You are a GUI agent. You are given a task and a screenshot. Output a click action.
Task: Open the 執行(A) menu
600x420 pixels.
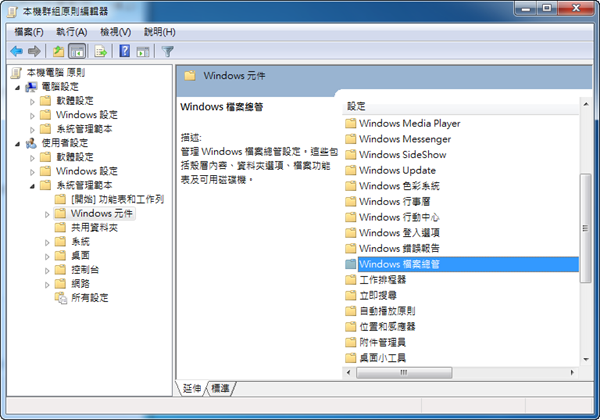pyautogui.click(x=72, y=32)
